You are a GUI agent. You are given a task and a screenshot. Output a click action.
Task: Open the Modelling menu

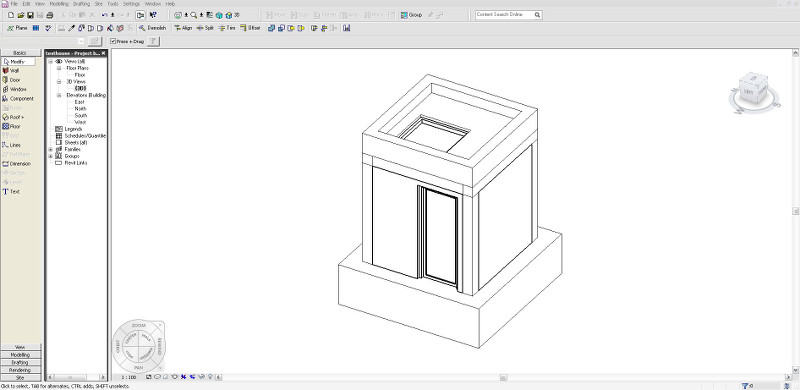(x=59, y=4)
